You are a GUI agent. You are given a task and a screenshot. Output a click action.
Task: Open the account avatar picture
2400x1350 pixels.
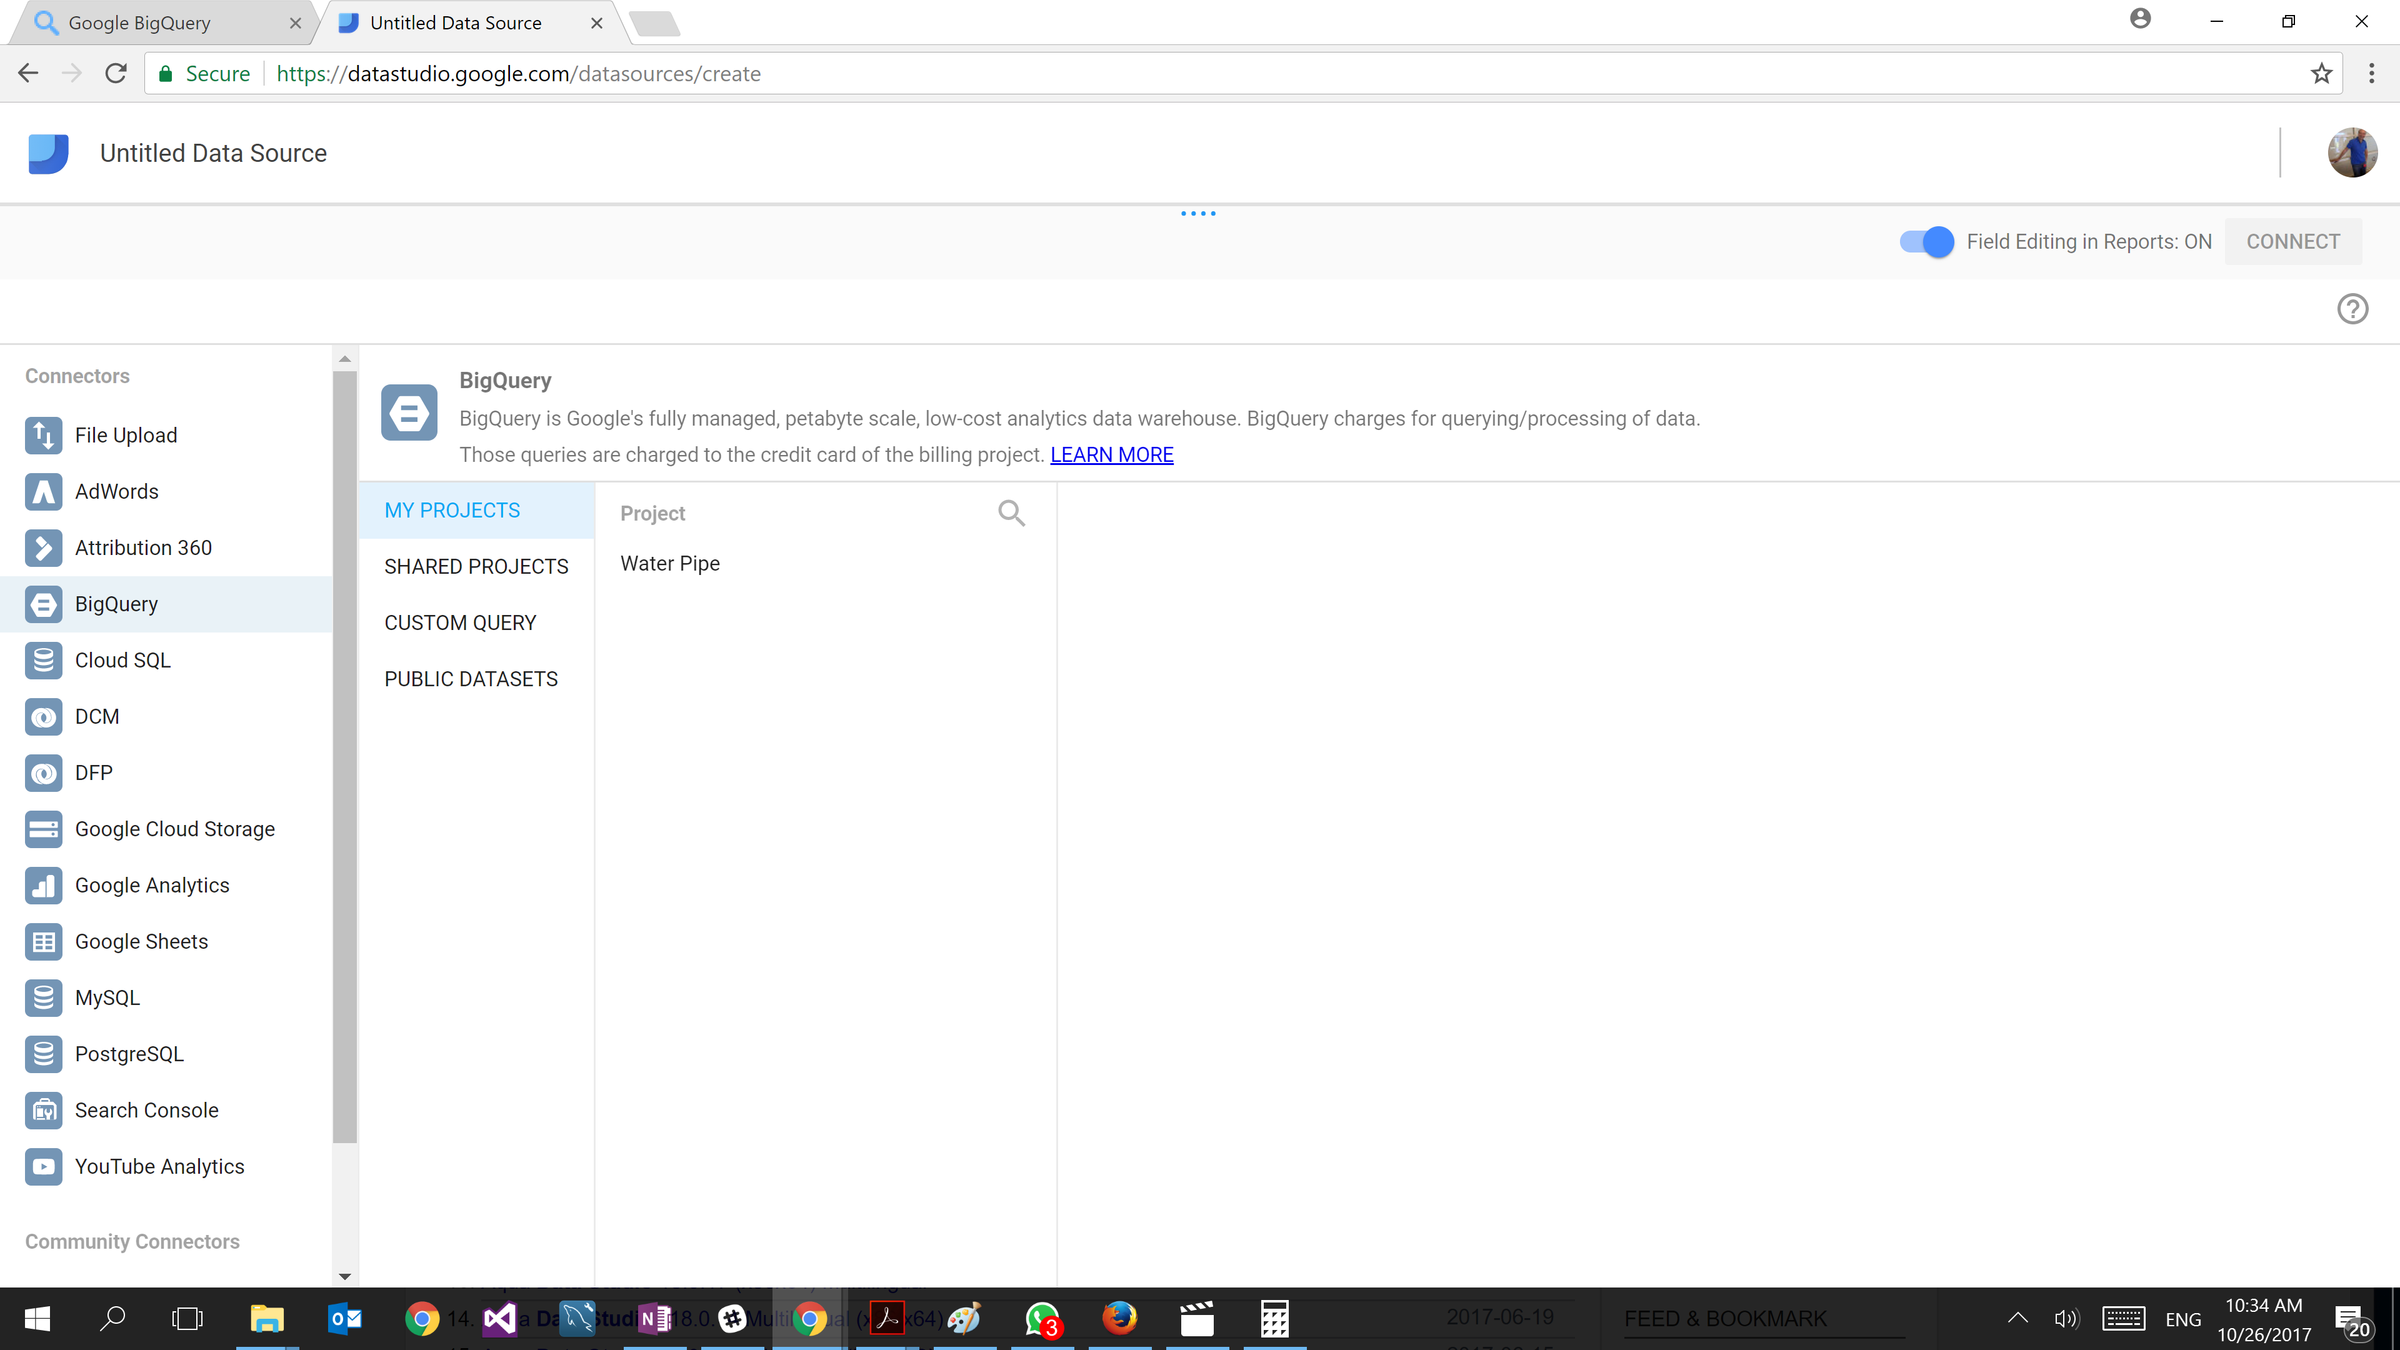(2352, 153)
